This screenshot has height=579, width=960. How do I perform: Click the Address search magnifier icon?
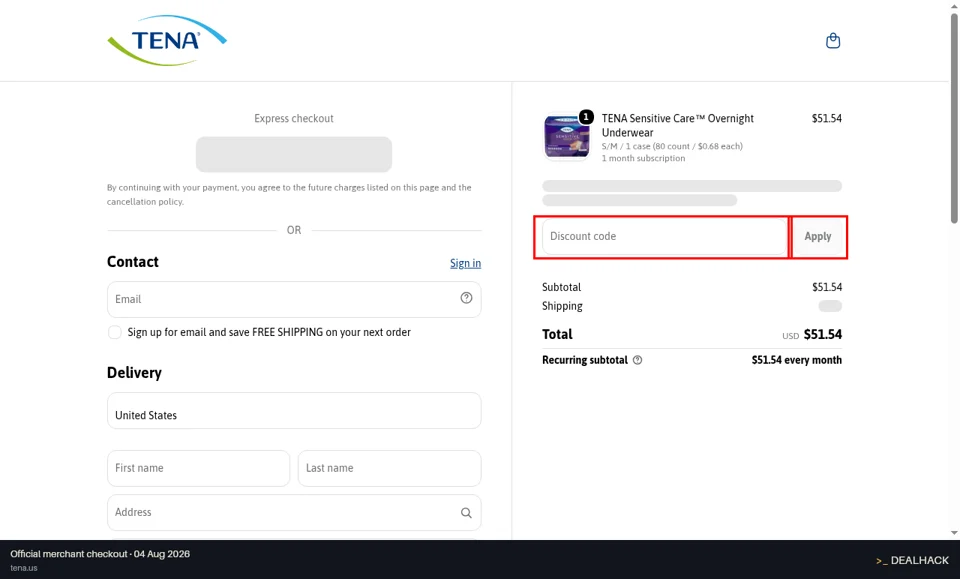coord(466,513)
